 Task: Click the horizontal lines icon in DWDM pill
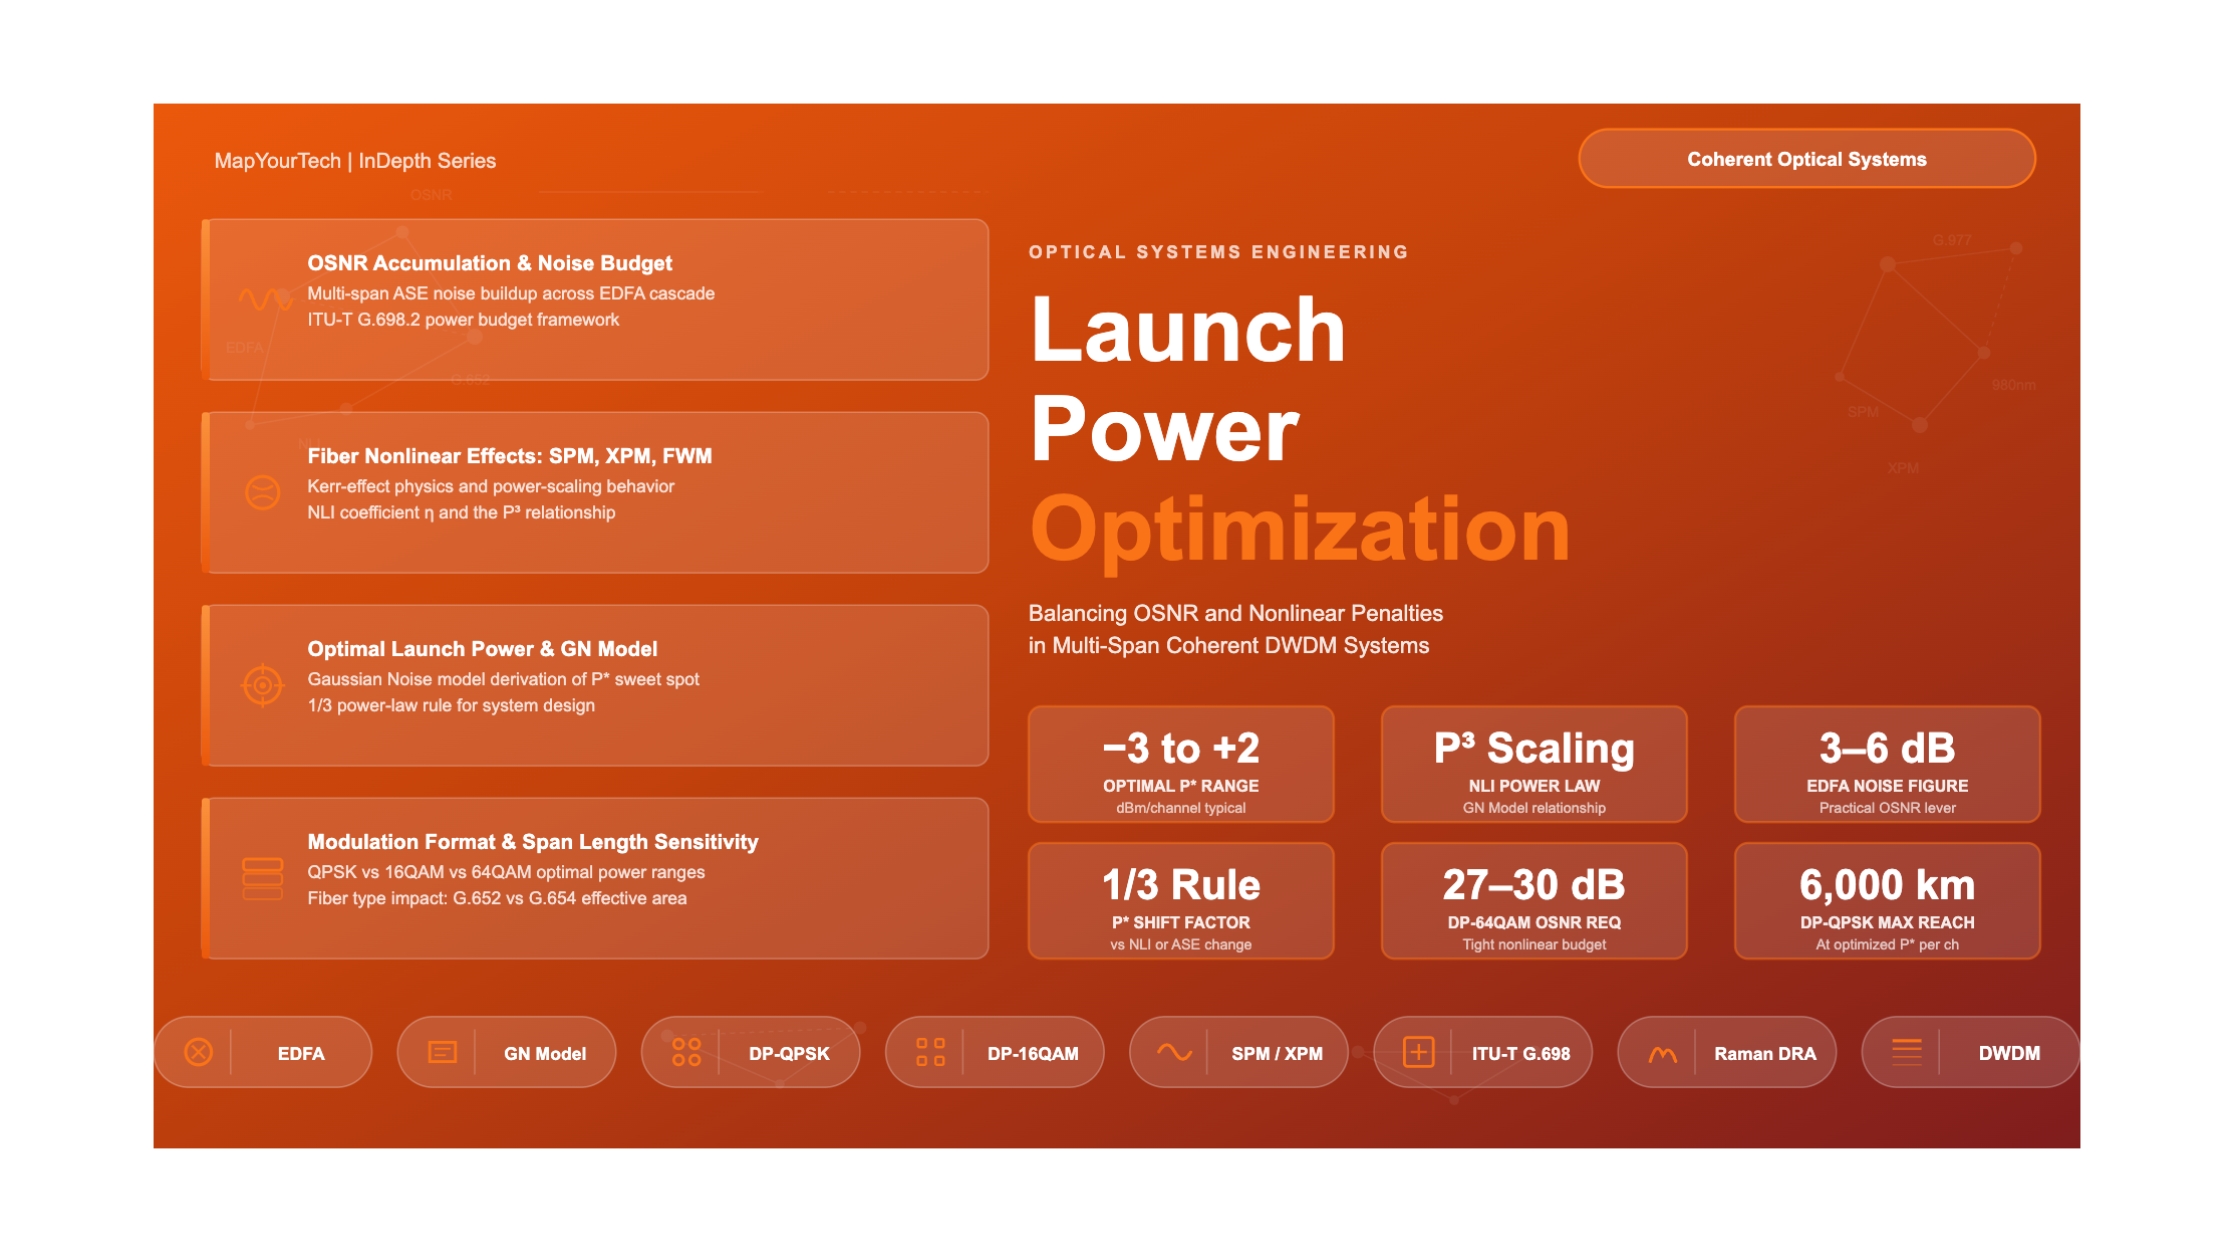tap(1907, 1053)
